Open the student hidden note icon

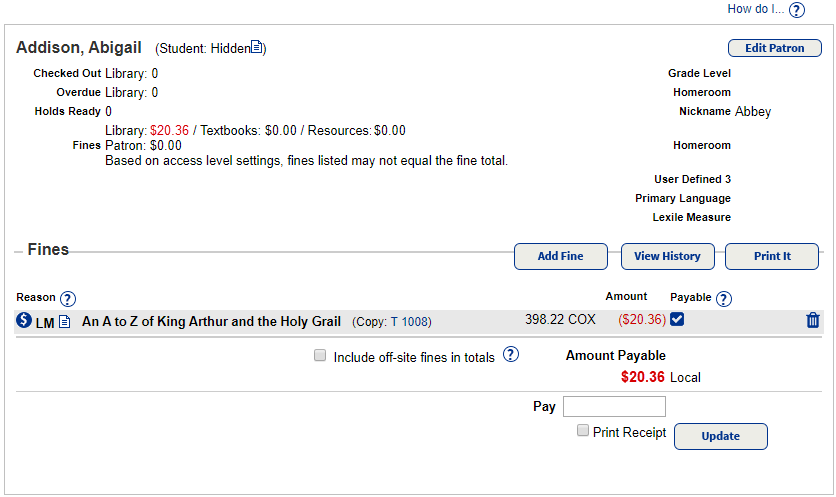point(256,47)
